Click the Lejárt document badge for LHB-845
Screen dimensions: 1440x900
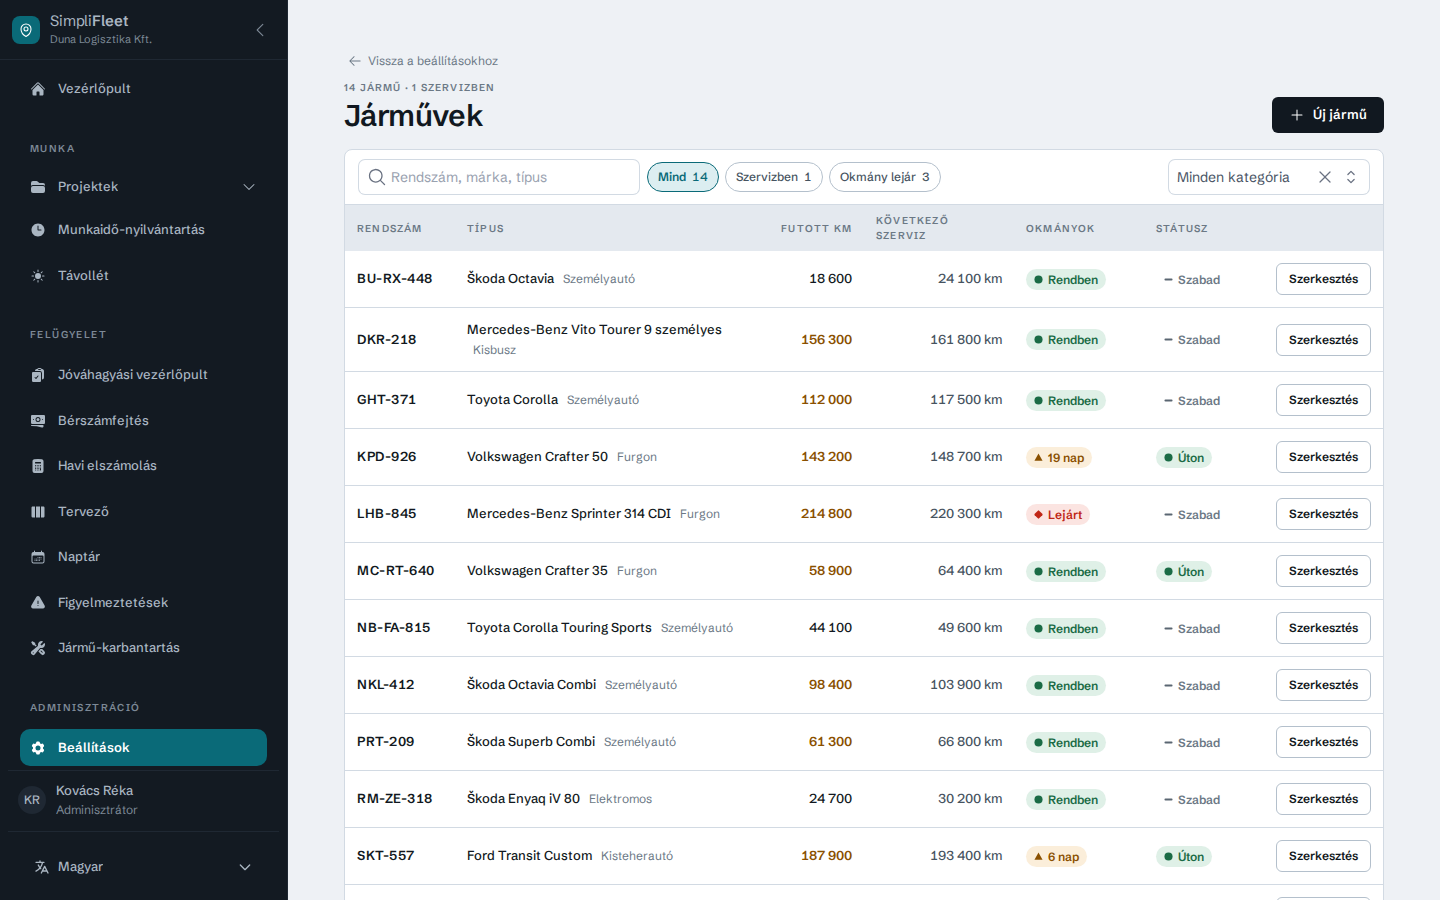pyautogui.click(x=1058, y=515)
